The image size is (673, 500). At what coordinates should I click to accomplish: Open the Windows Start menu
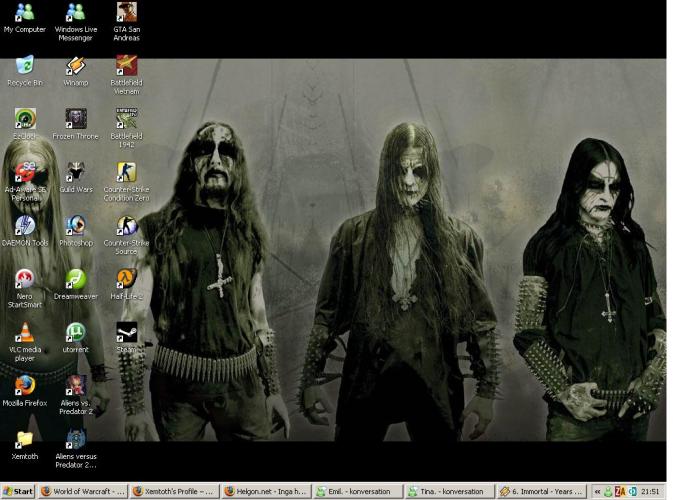18,491
